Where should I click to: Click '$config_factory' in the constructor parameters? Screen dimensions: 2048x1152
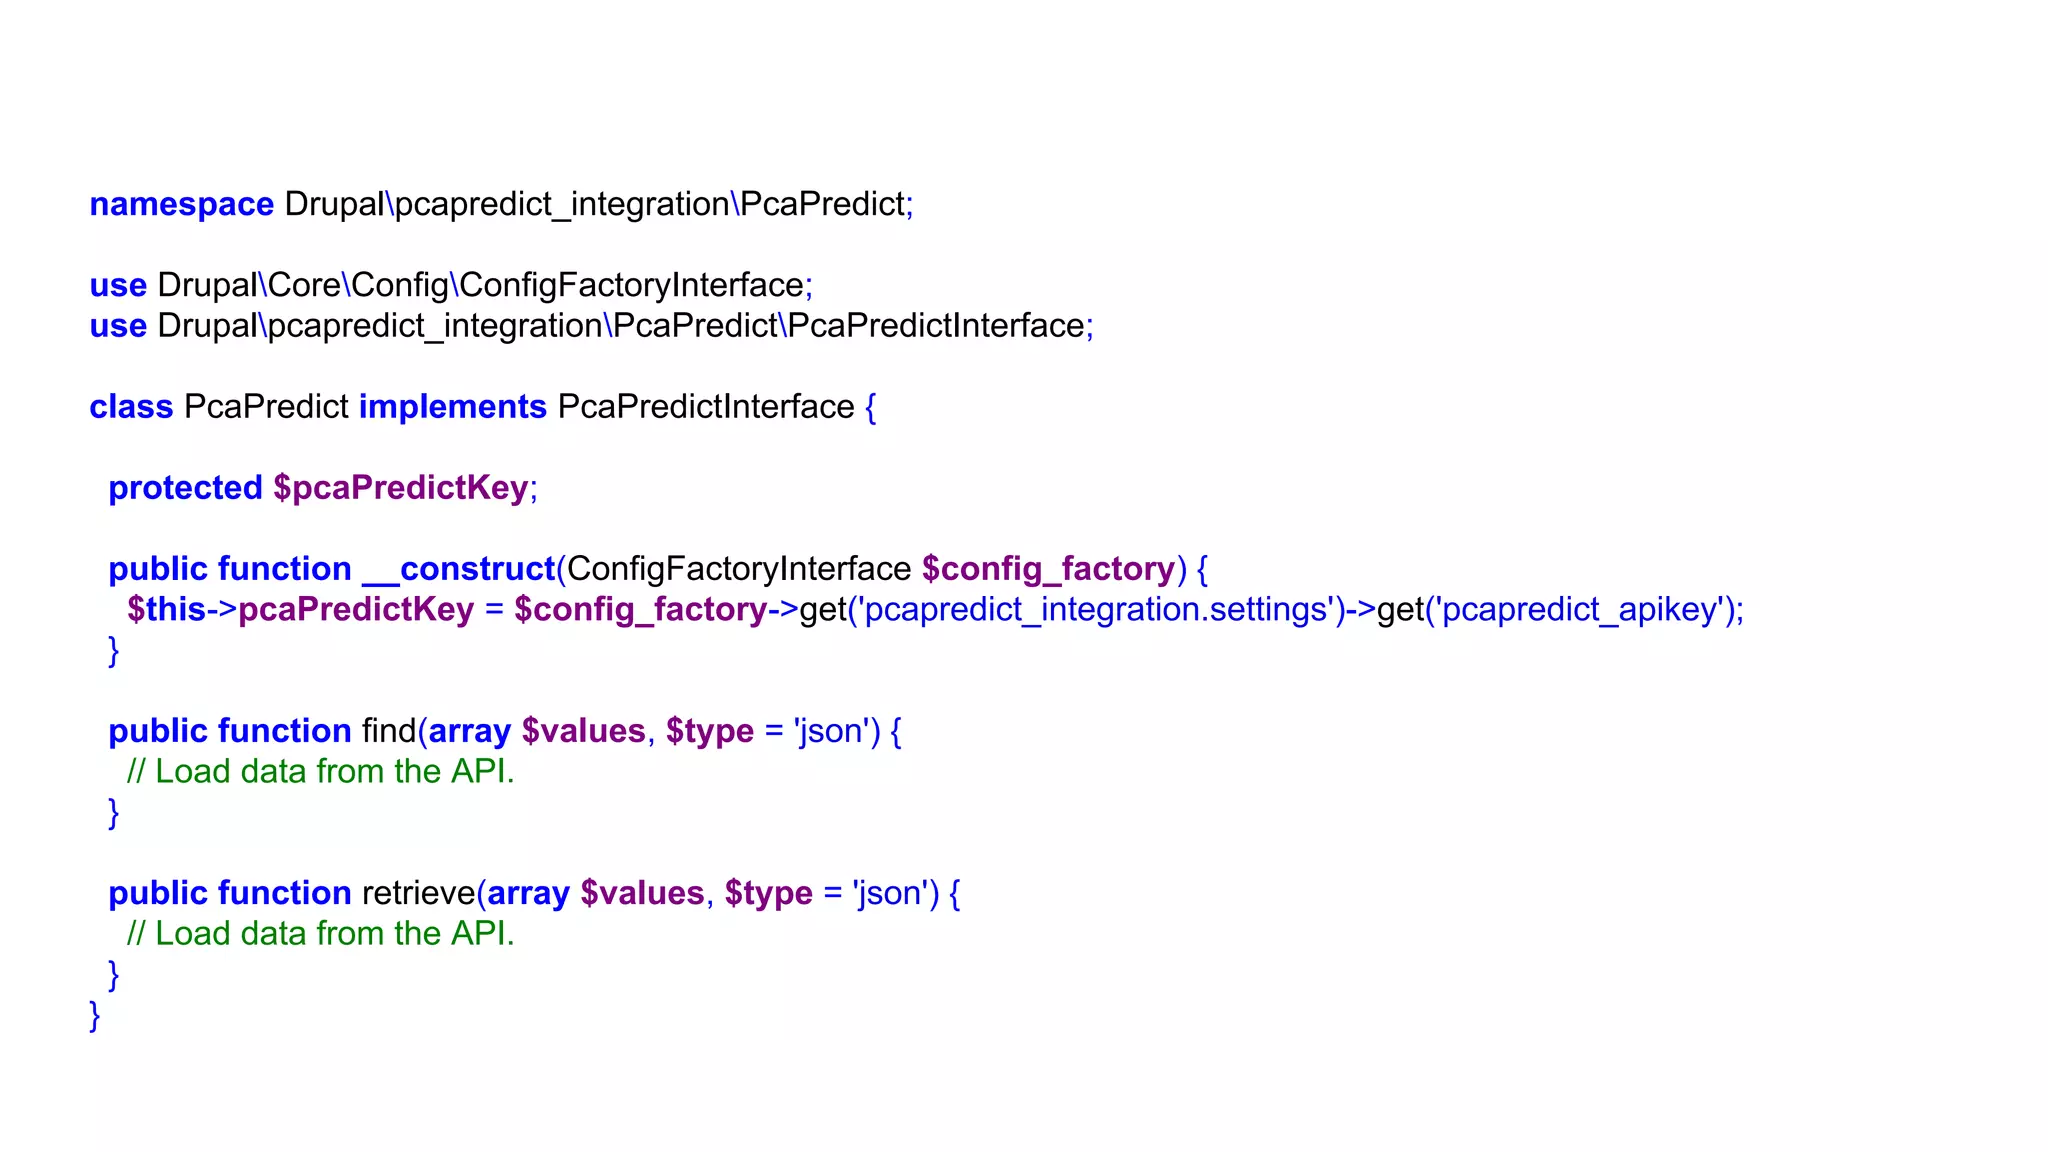[1048, 569]
